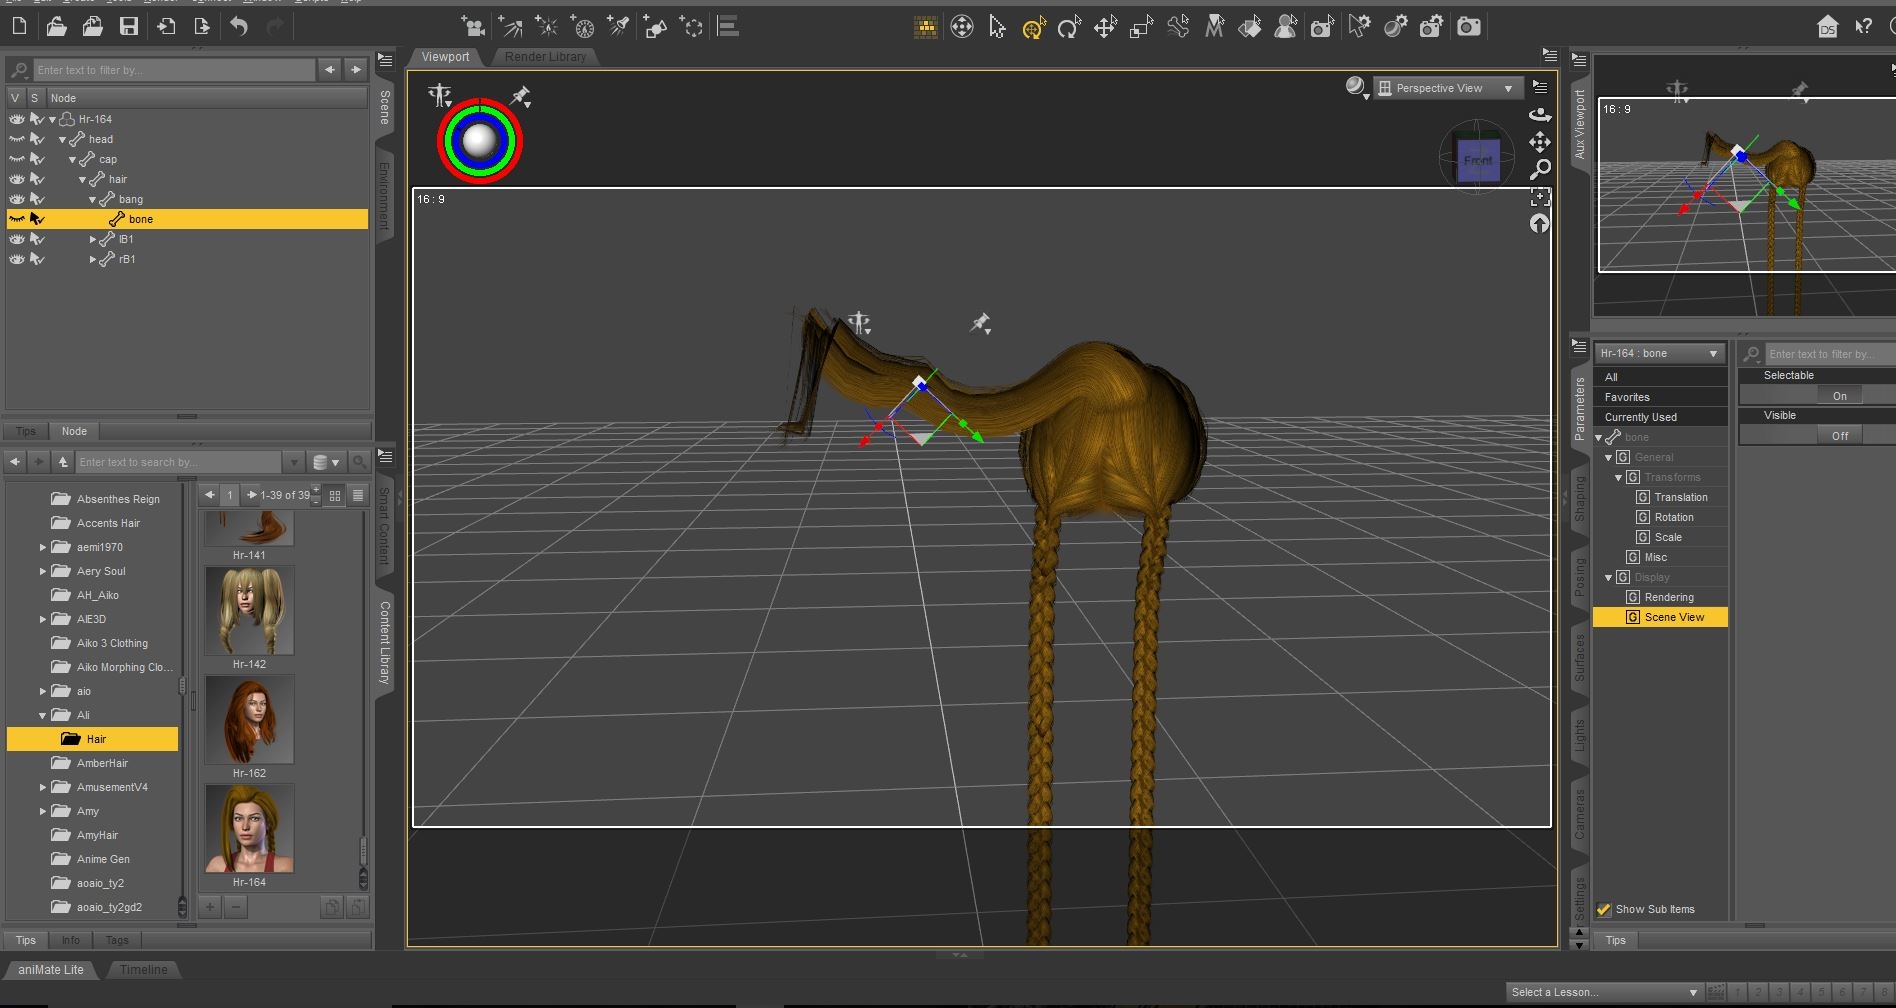Click the Save scene icon

[129, 27]
